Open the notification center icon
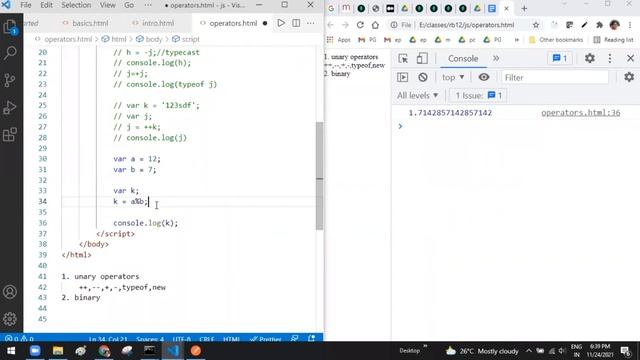 [x=626, y=351]
